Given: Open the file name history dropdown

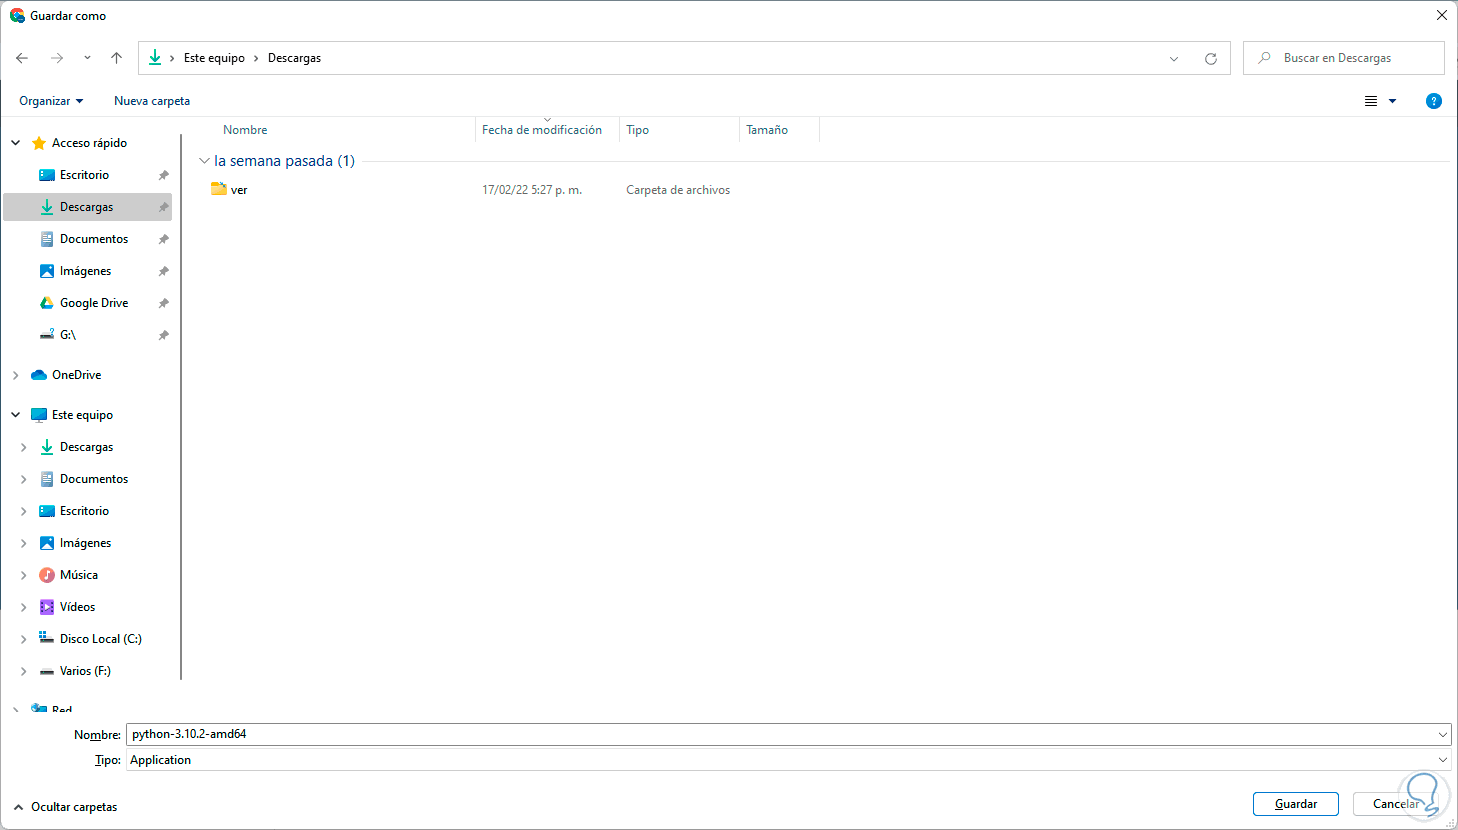Looking at the screenshot, I should [1443, 734].
